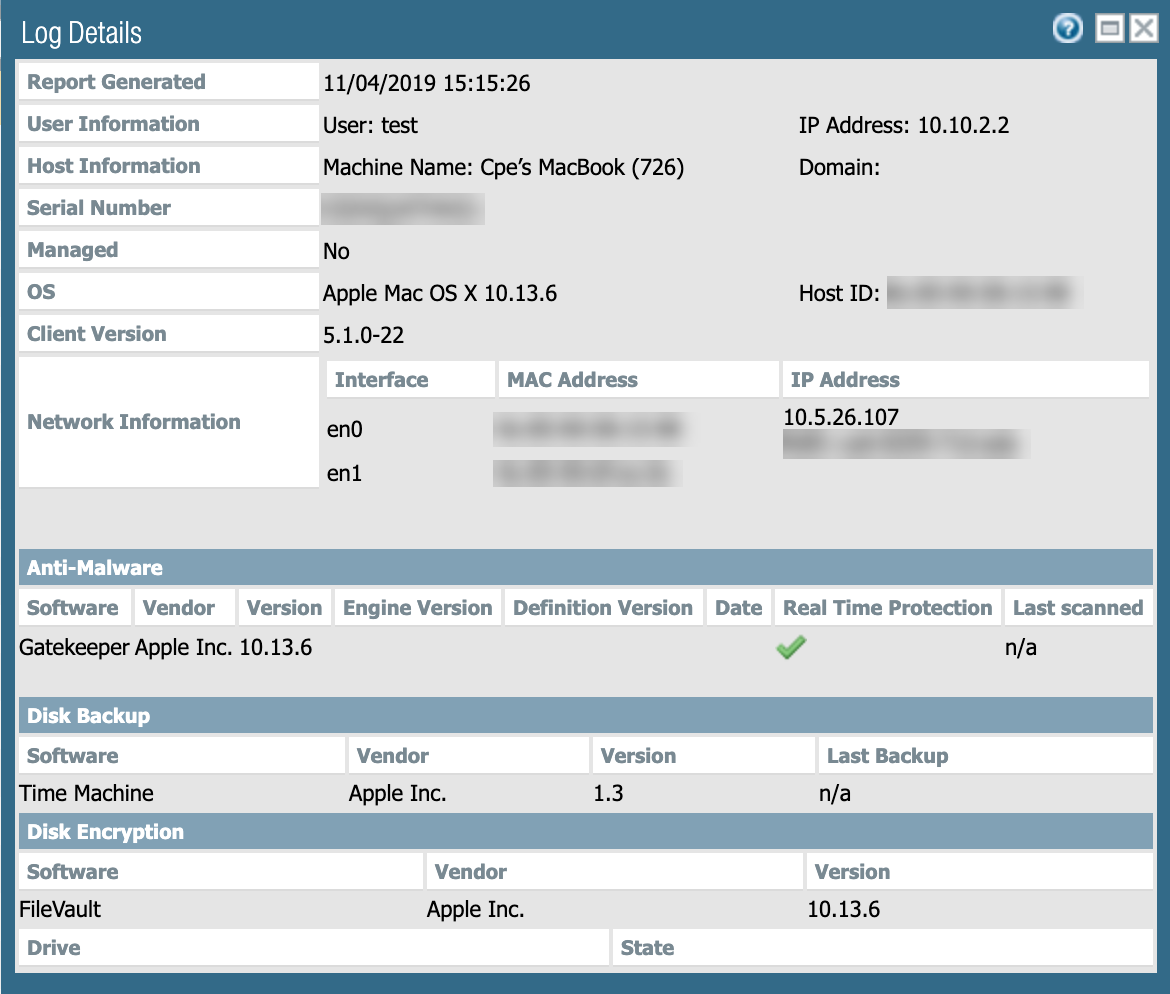Click the Last Backup column header

[887, 756]
